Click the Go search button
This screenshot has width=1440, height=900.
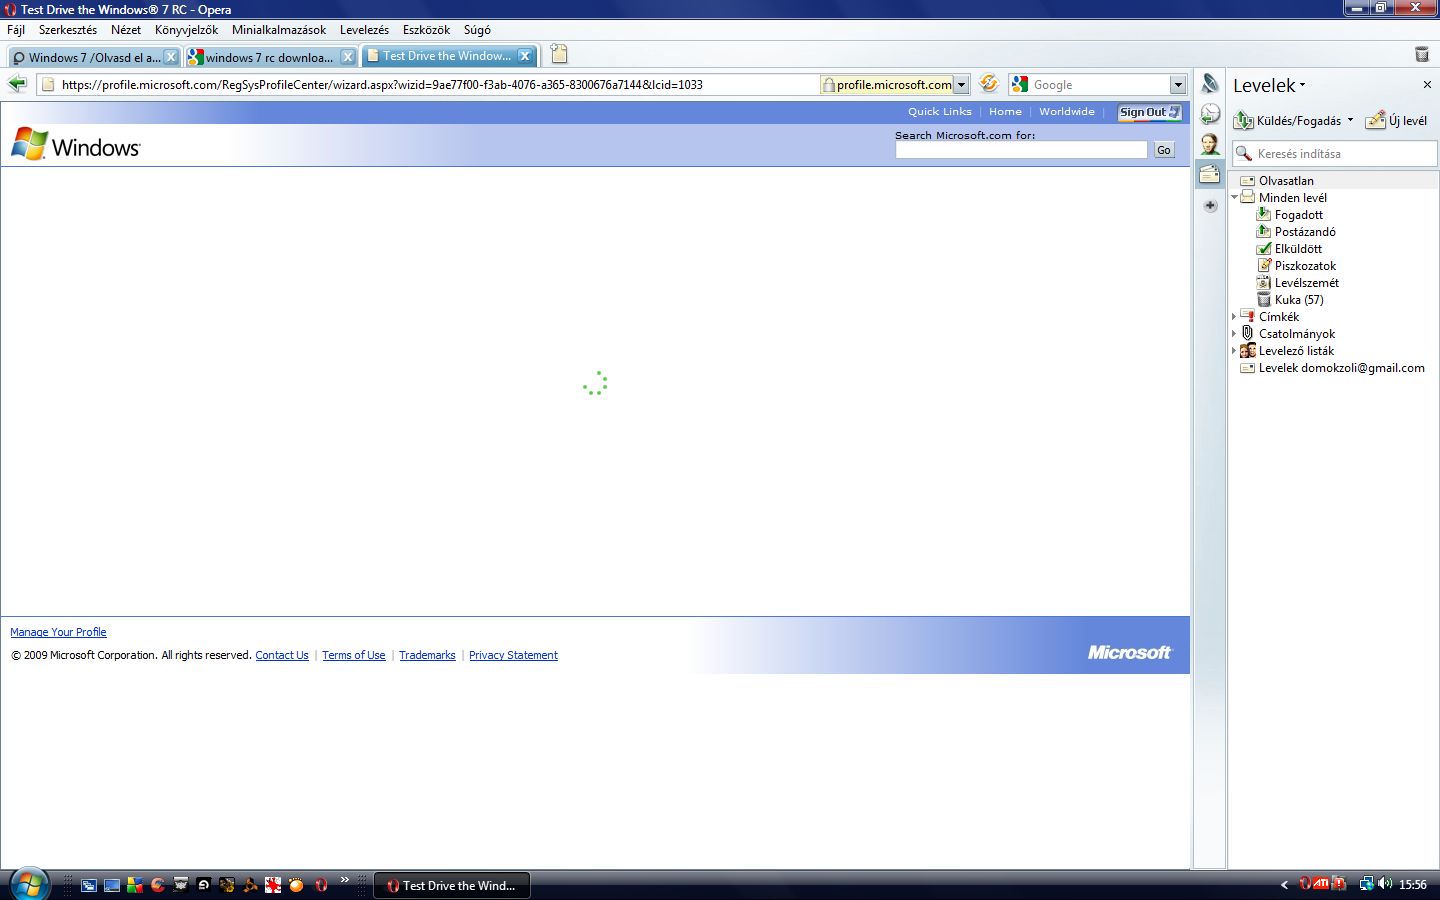point(1164,150)
